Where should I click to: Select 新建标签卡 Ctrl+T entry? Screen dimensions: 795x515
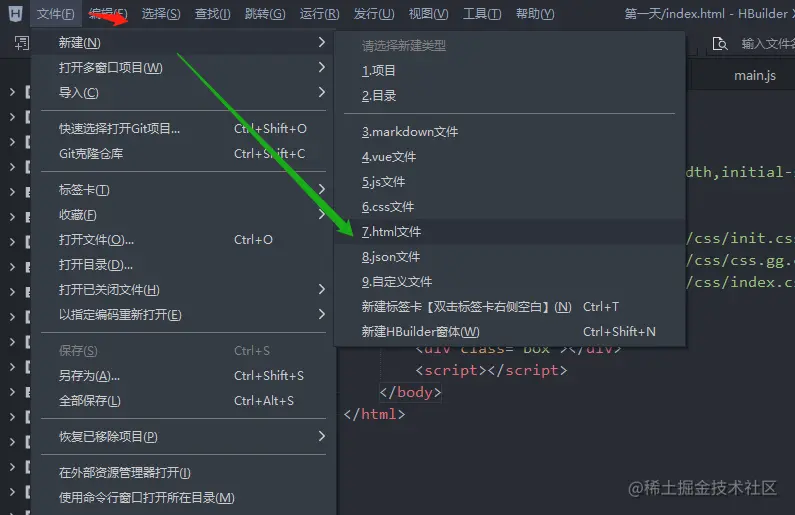[x=510, y=306]
